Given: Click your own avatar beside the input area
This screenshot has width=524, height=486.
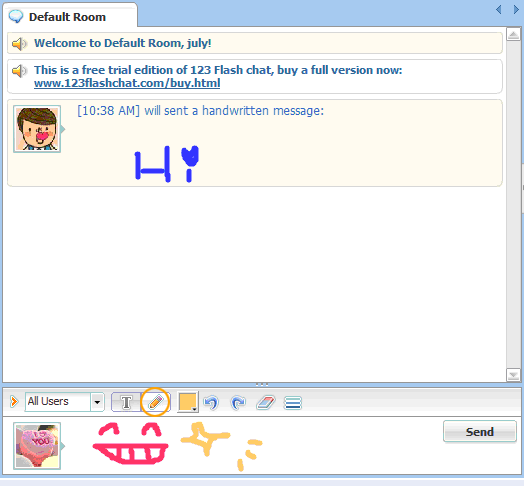Looking at the screenshot, I should [x=37, y=446].
